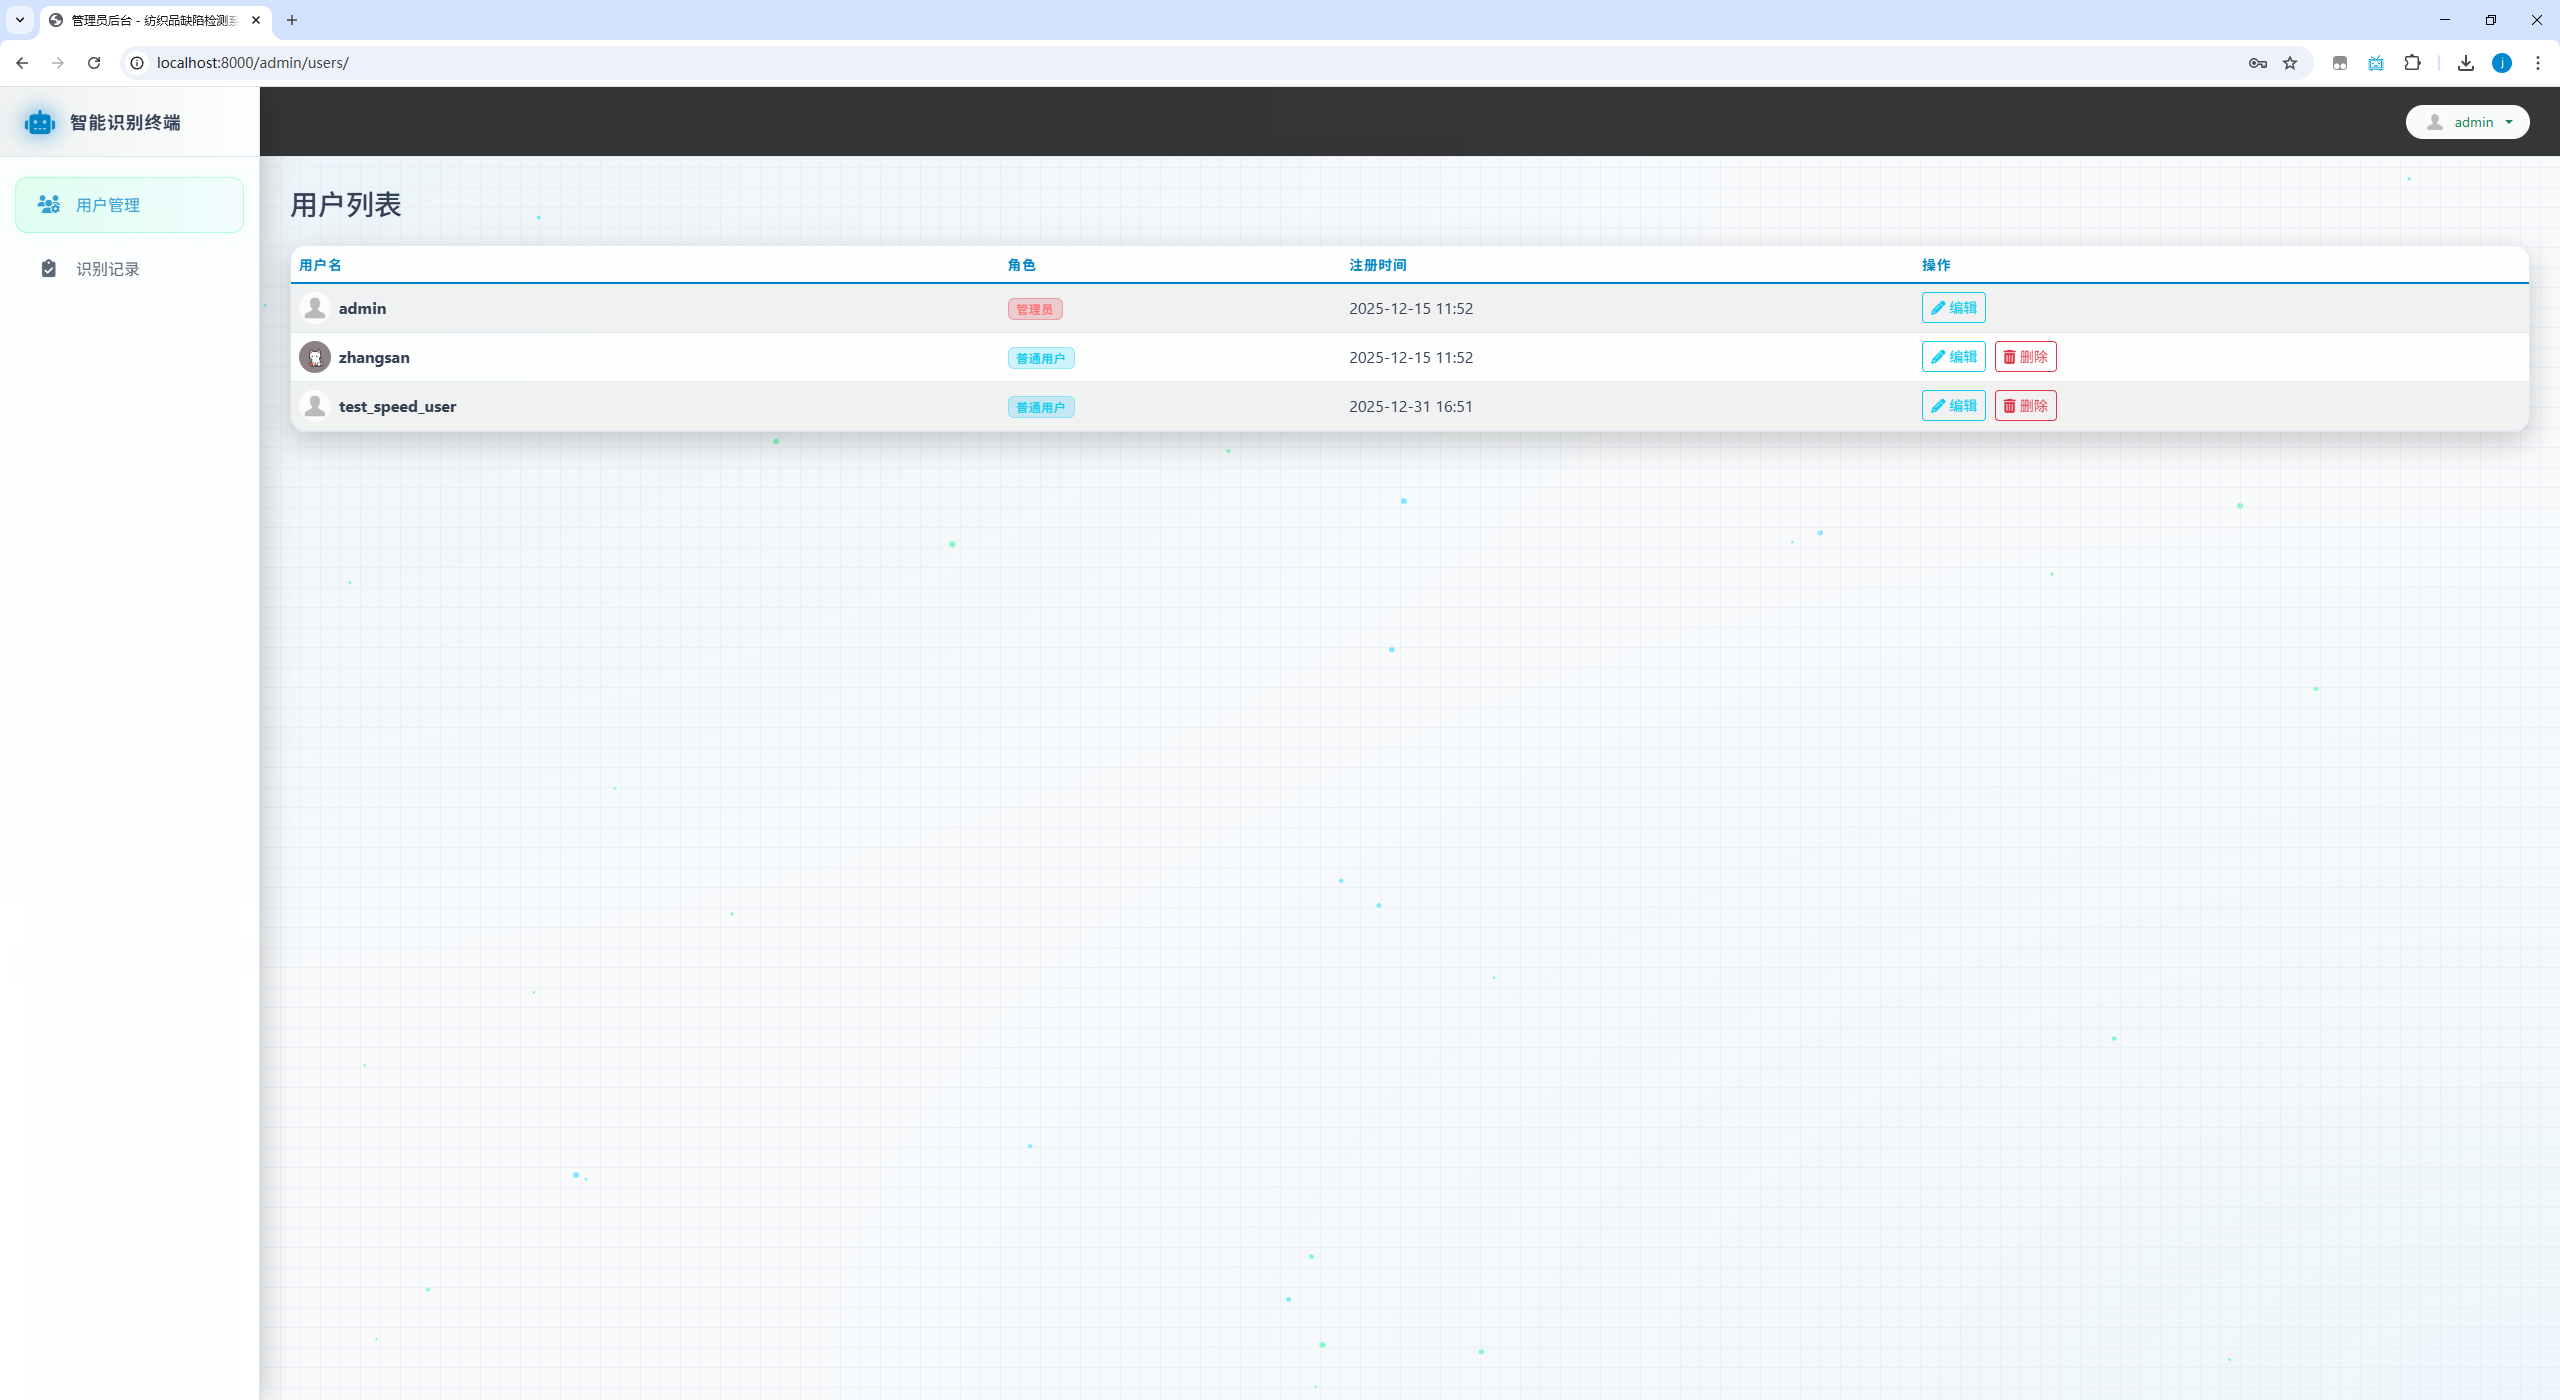Bookmark this page with star icon

[2290, 63]
